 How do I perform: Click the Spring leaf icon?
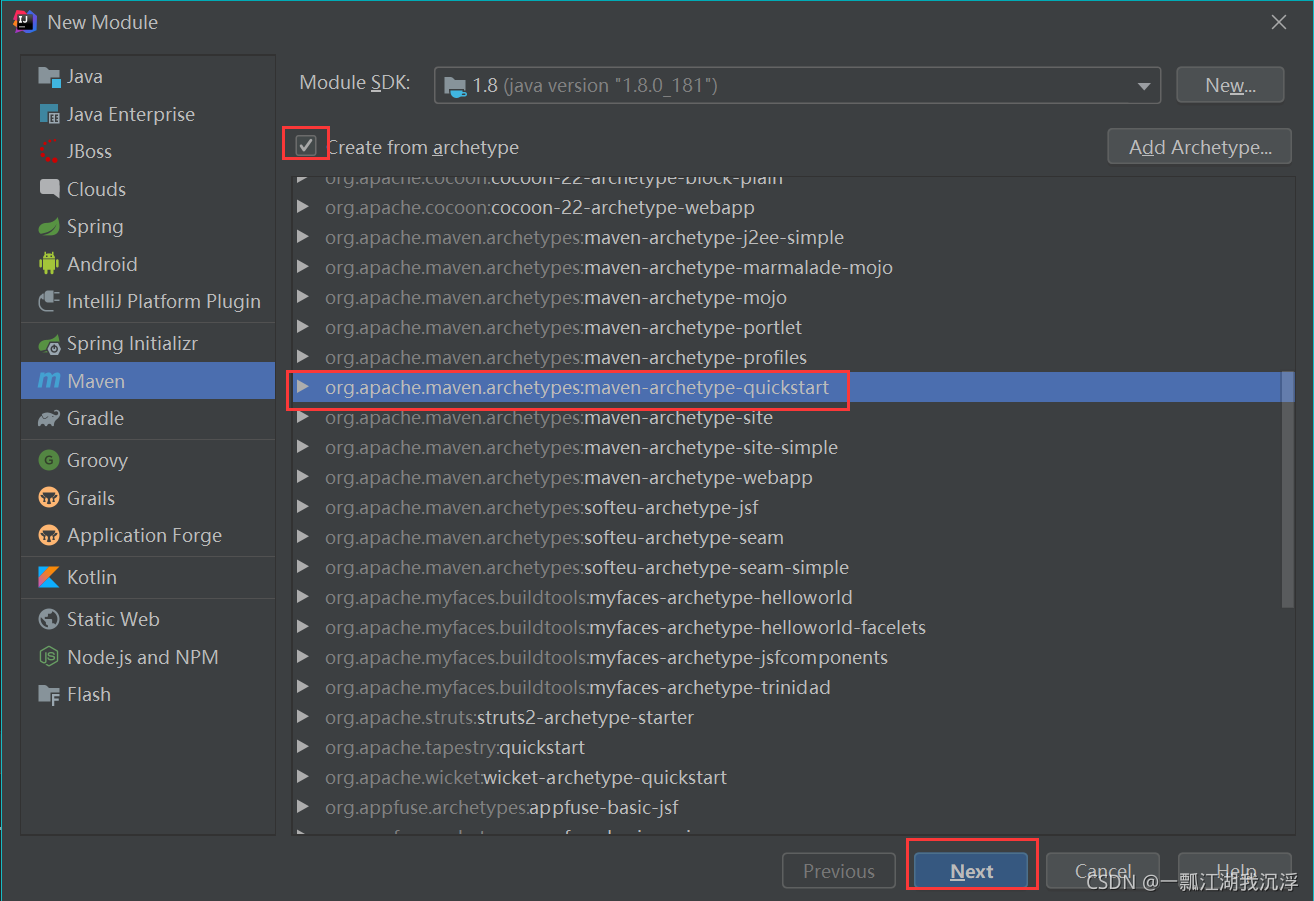point(49,227)
